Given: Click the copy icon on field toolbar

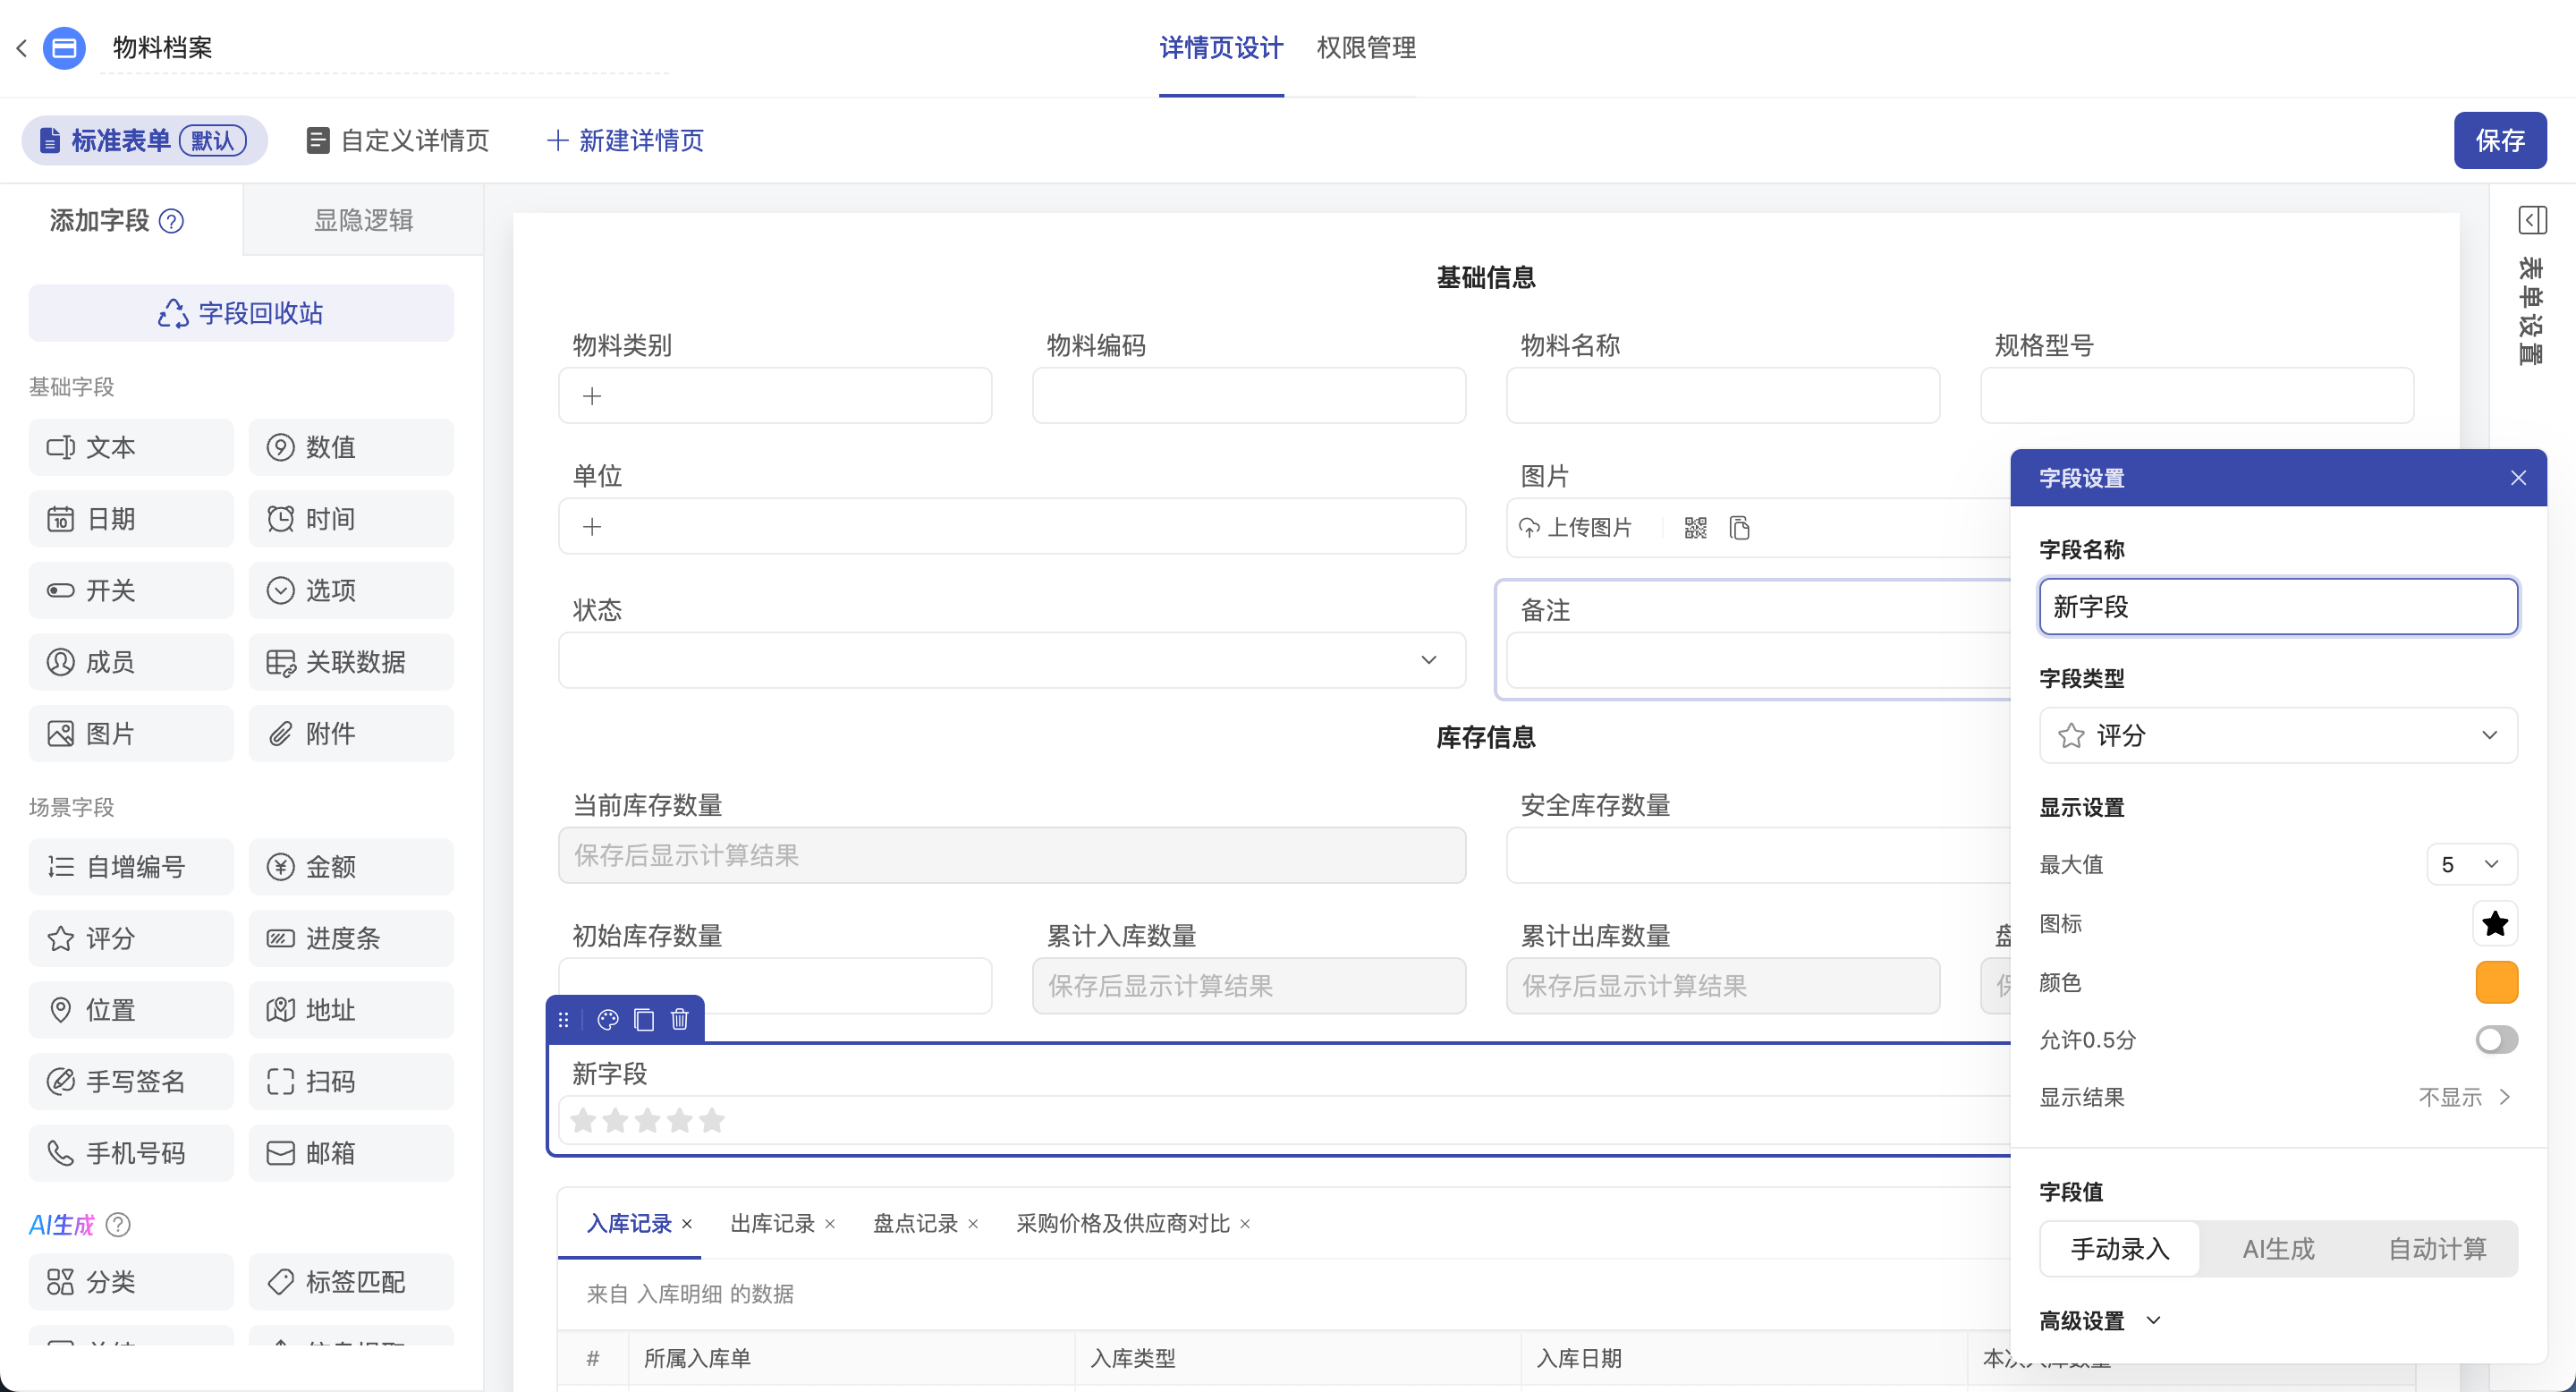Looking at the screenshot, I should tap(644, 1019).
